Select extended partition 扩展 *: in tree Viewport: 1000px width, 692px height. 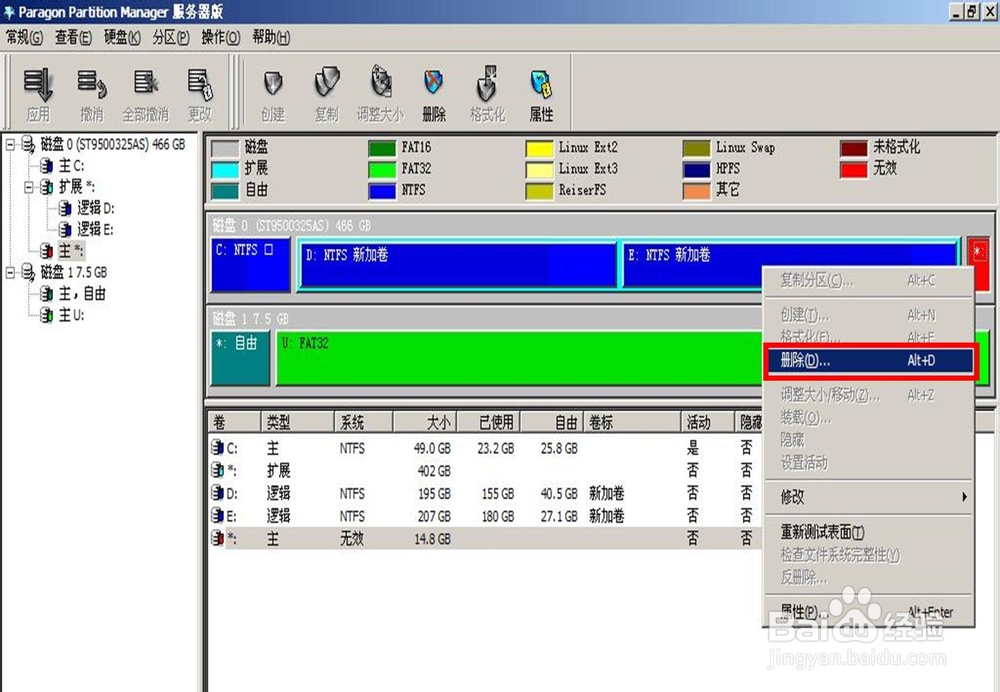tap(77, 187)
